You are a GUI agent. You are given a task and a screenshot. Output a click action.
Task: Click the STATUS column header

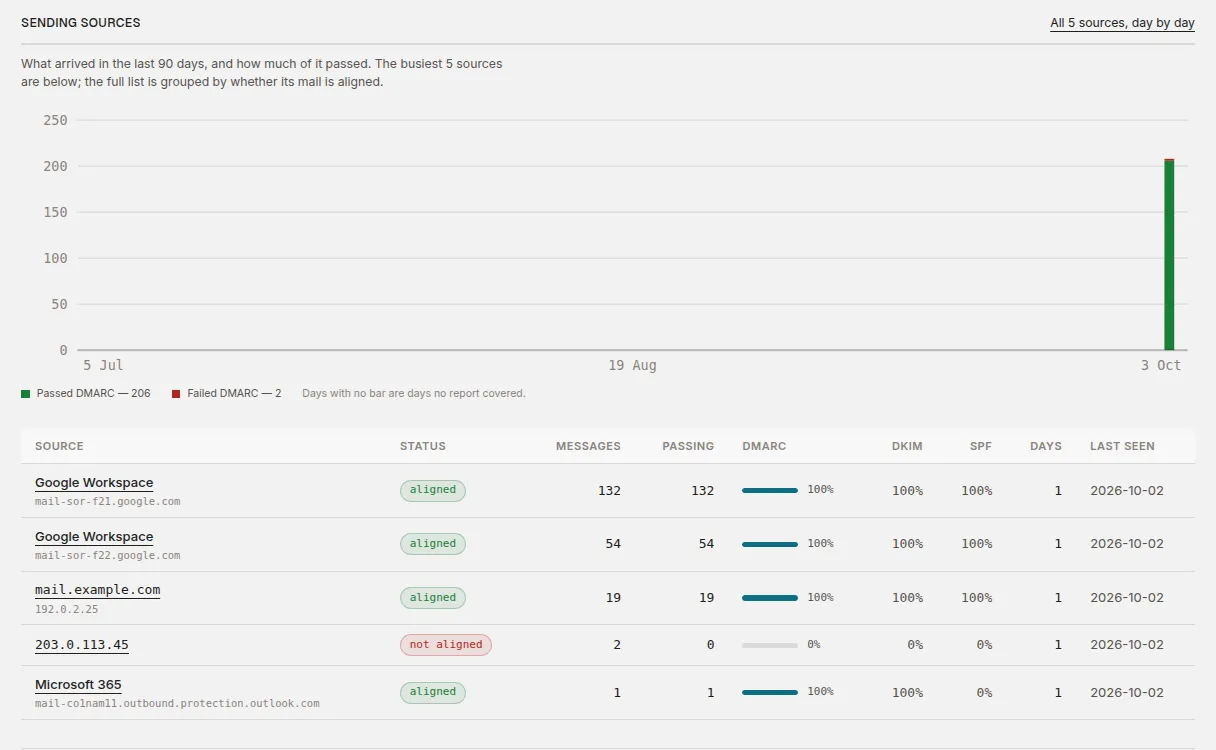click(x=423, y=446)
